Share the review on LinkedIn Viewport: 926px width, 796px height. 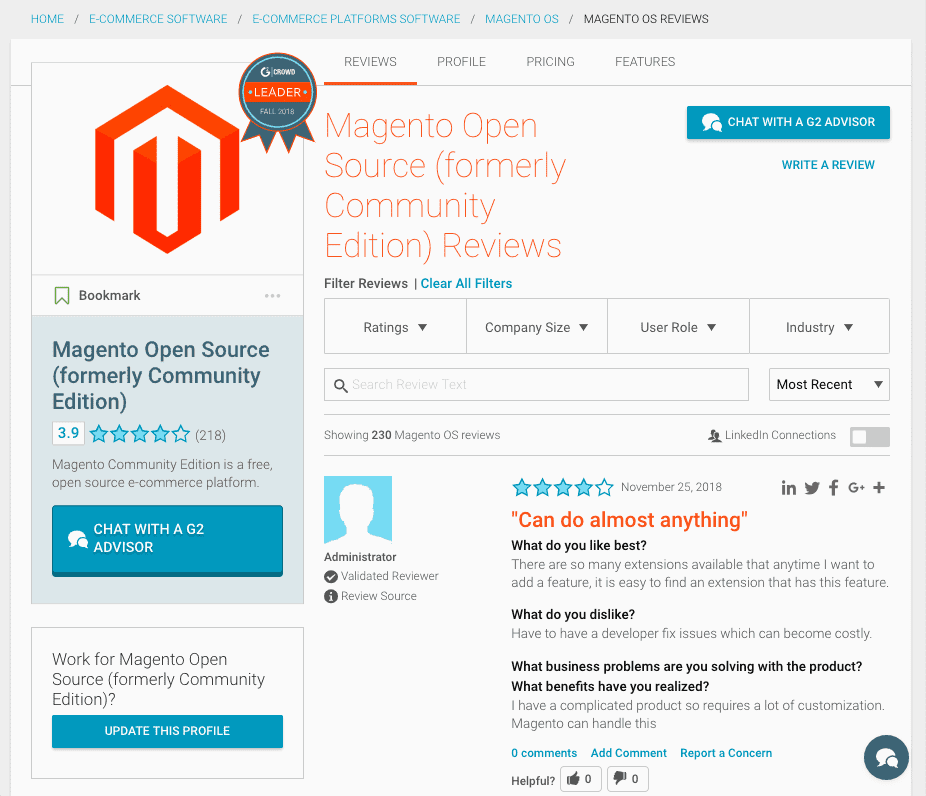click(x=788, y=488)
